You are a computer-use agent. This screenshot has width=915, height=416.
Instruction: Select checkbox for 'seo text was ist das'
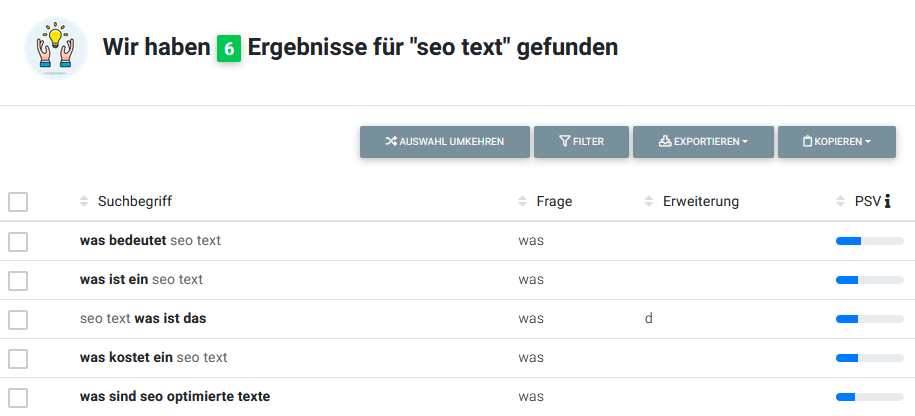point(18,319)
